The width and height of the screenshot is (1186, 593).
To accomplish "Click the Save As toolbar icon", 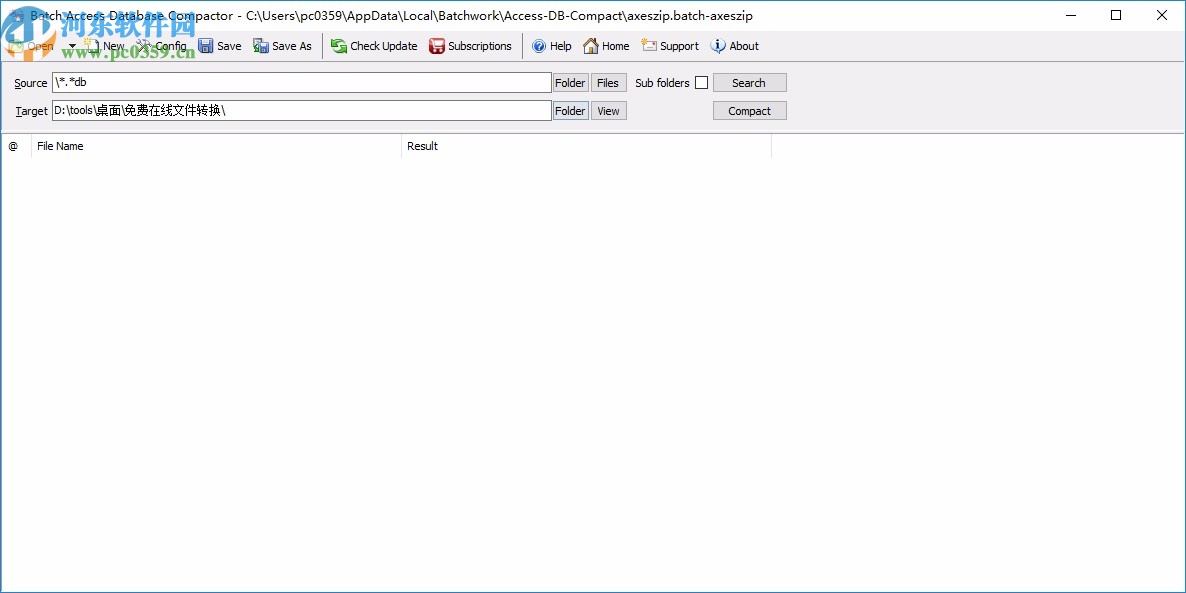I will coord(282,46).
